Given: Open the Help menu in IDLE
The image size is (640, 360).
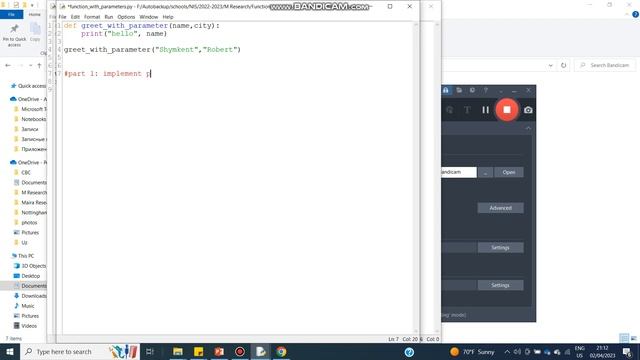Looking at the screenshot, I should [x=168, y=17].
